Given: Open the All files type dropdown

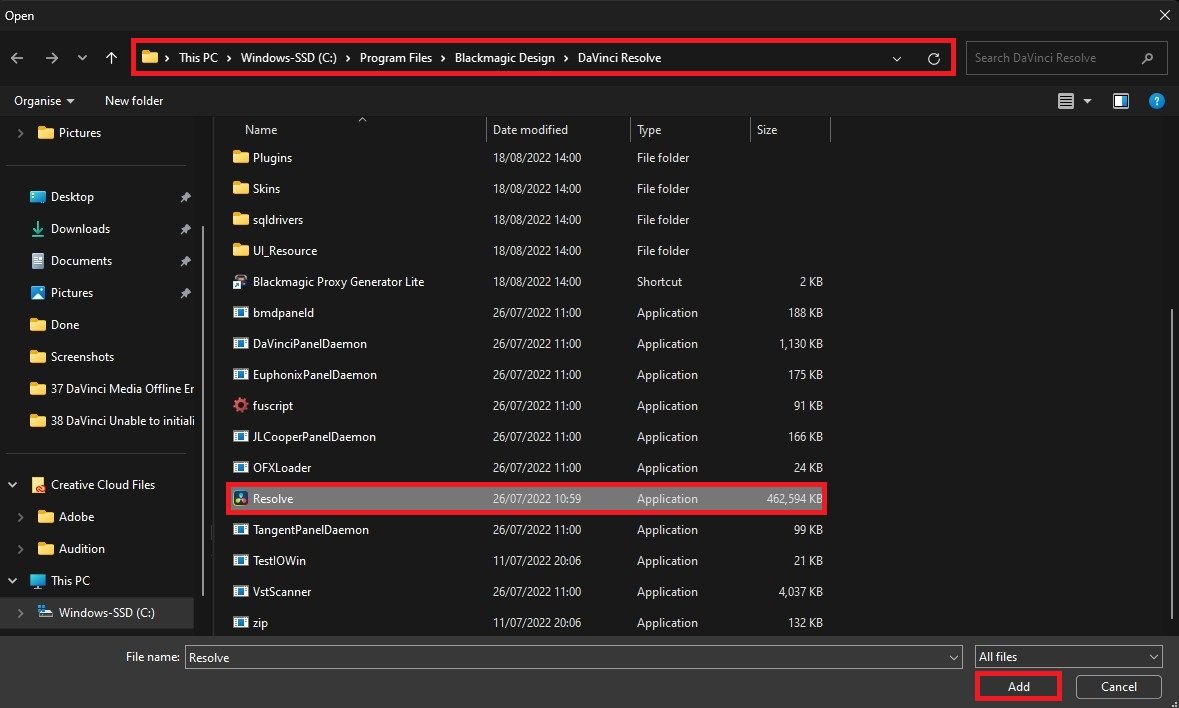Looking at the screenshot, I should point(1068,657).
